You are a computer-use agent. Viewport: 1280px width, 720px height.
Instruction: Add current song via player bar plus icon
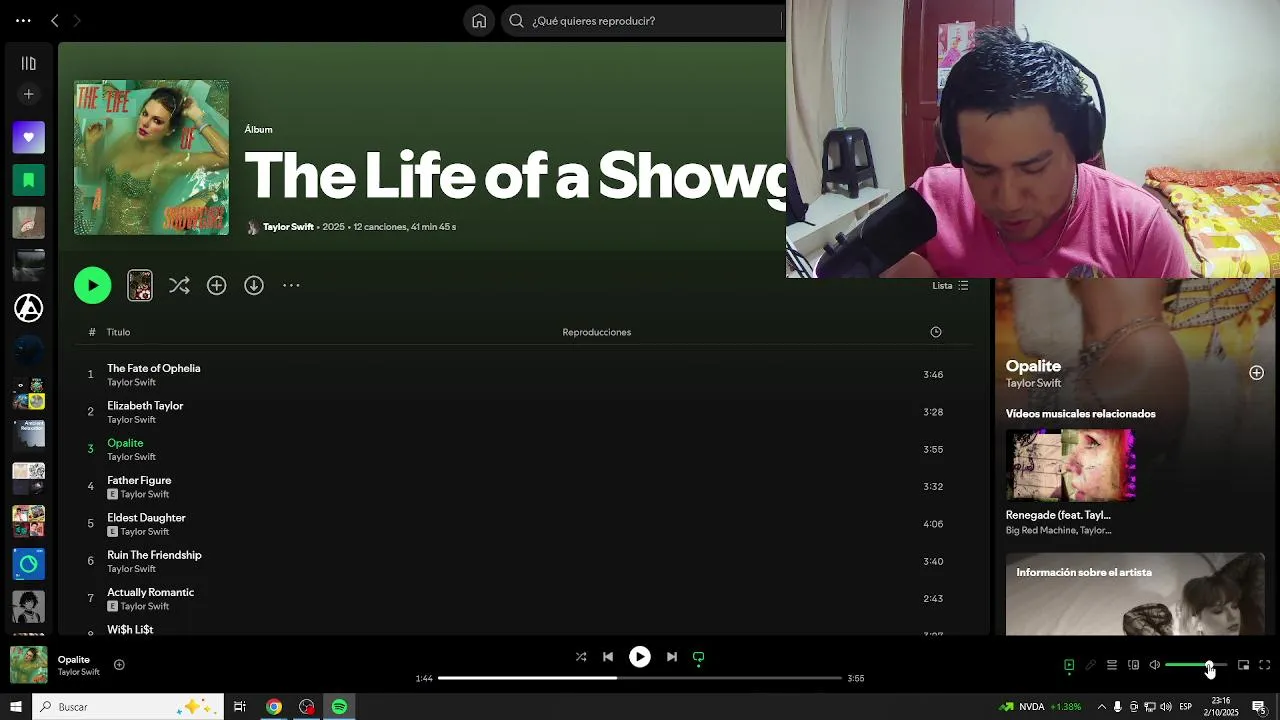coord(119,665)
